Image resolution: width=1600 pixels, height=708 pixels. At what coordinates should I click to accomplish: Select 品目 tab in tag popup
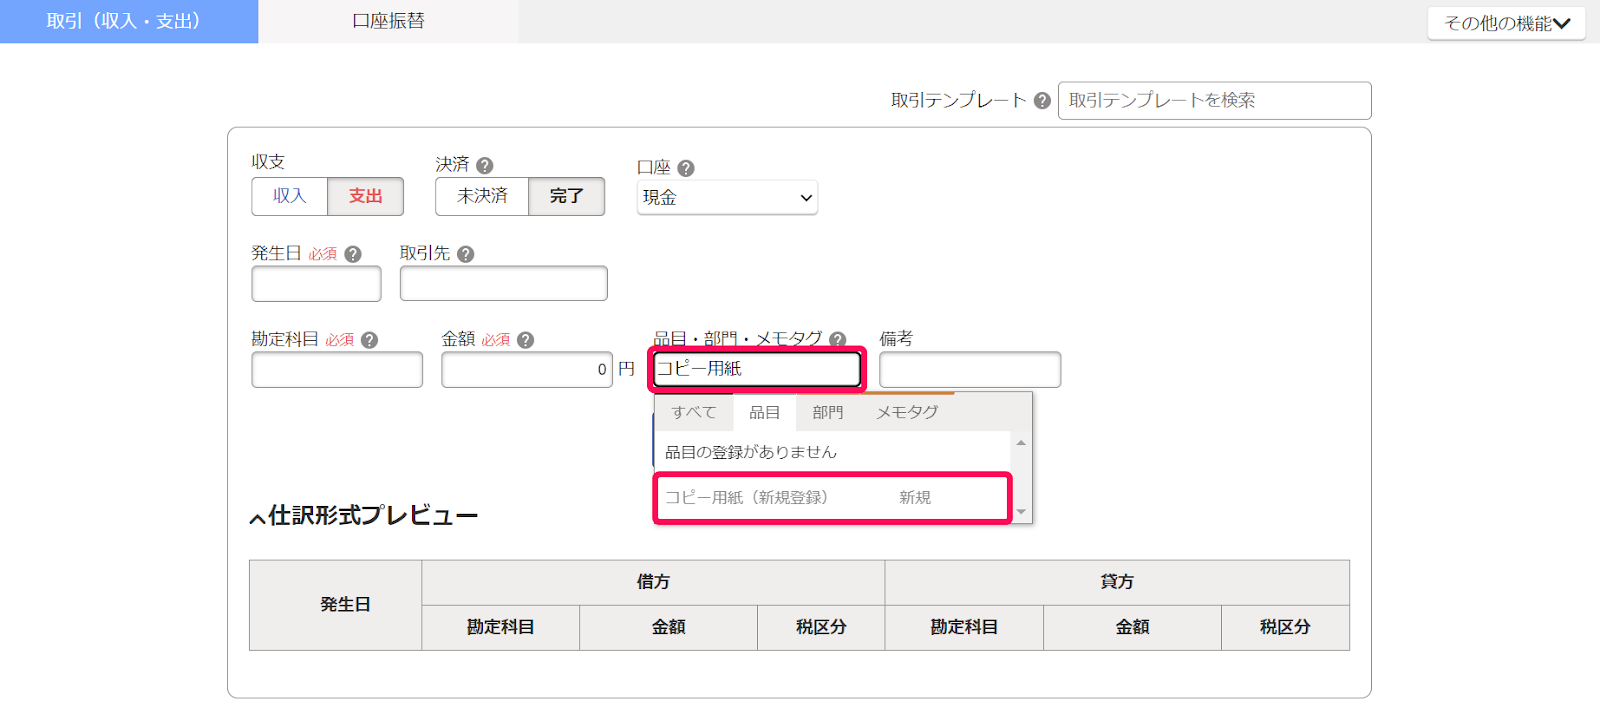click(765, 412)
